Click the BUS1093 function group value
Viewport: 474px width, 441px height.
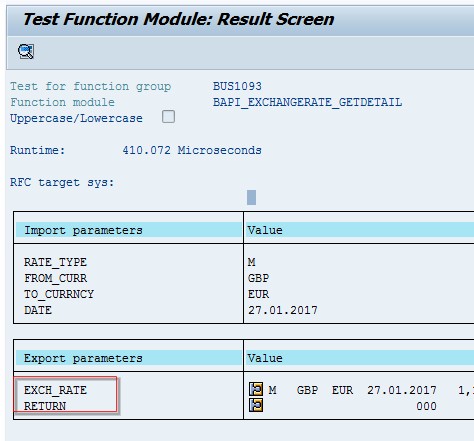[x=237, y=86]
